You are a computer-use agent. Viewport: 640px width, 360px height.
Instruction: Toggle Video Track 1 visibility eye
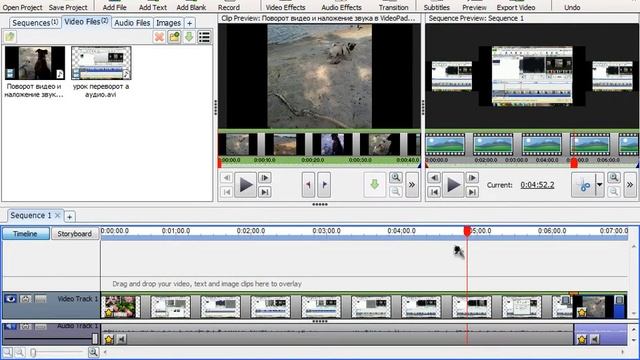[11, 299]
